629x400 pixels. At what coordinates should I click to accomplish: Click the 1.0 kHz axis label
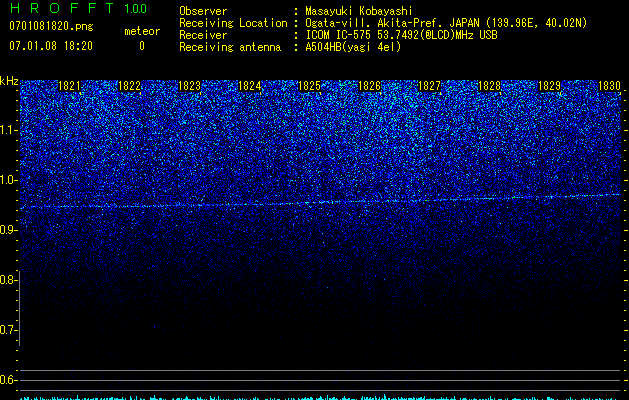9,180
